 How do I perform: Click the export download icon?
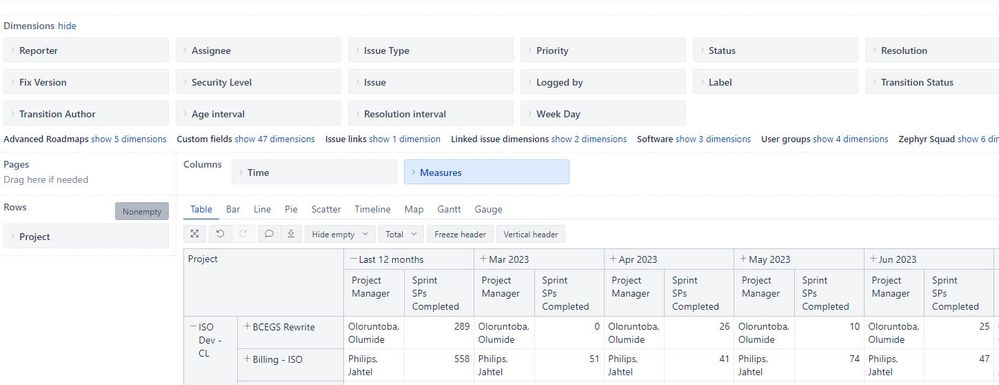tap(291, 234)
